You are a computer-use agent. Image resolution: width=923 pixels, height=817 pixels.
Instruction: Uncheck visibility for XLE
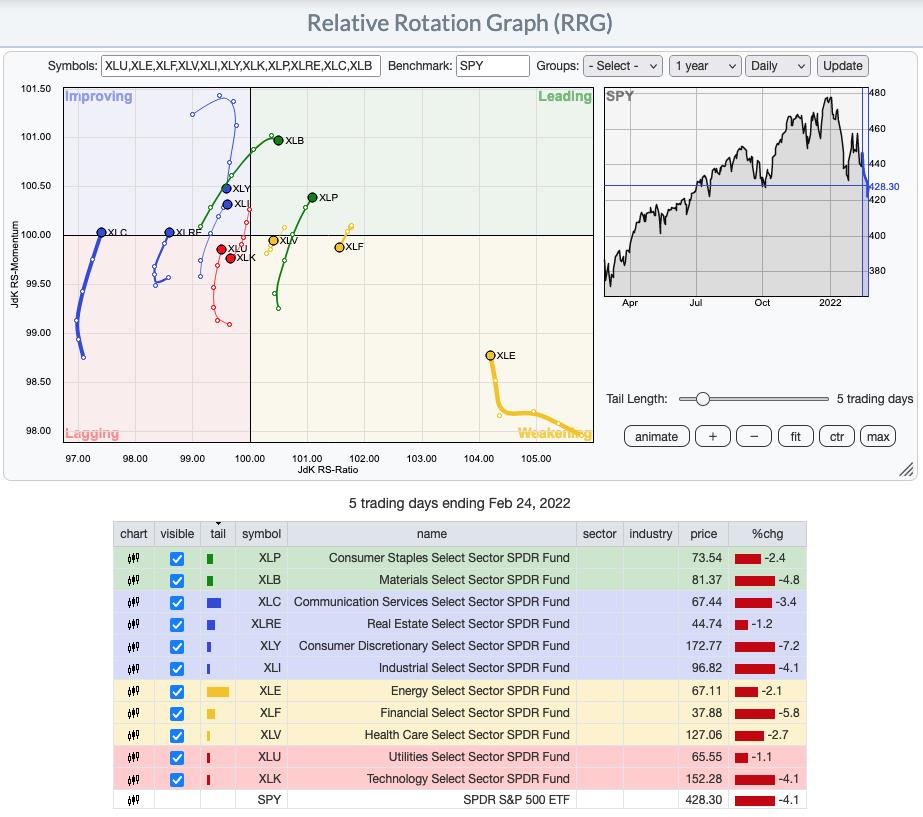pos(177,692)
